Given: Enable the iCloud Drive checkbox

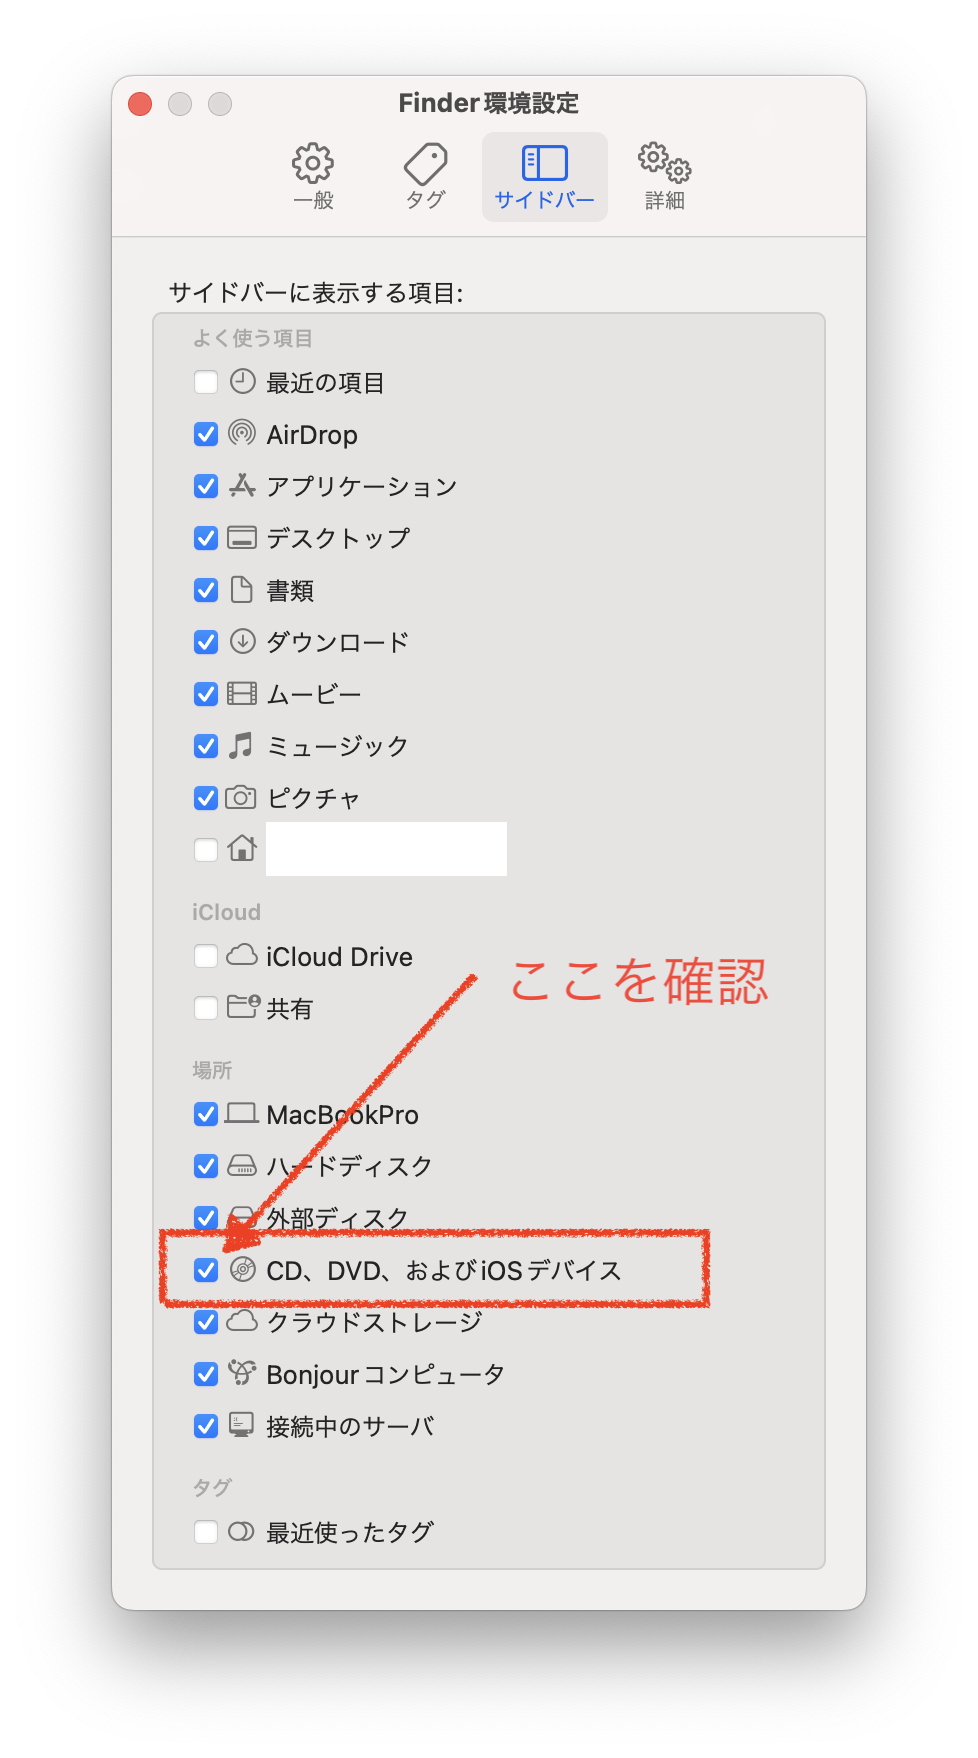Looking at the screenshot, I should tap(206, 956).
